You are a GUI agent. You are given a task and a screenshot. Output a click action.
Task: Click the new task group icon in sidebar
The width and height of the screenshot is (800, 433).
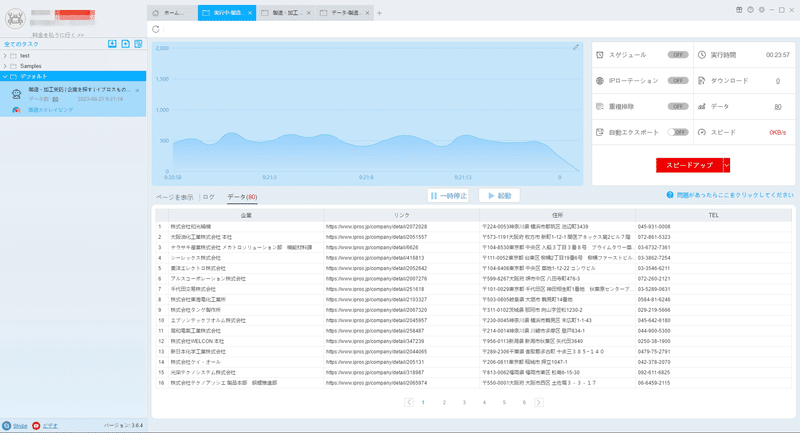click(x=126, y=44)
